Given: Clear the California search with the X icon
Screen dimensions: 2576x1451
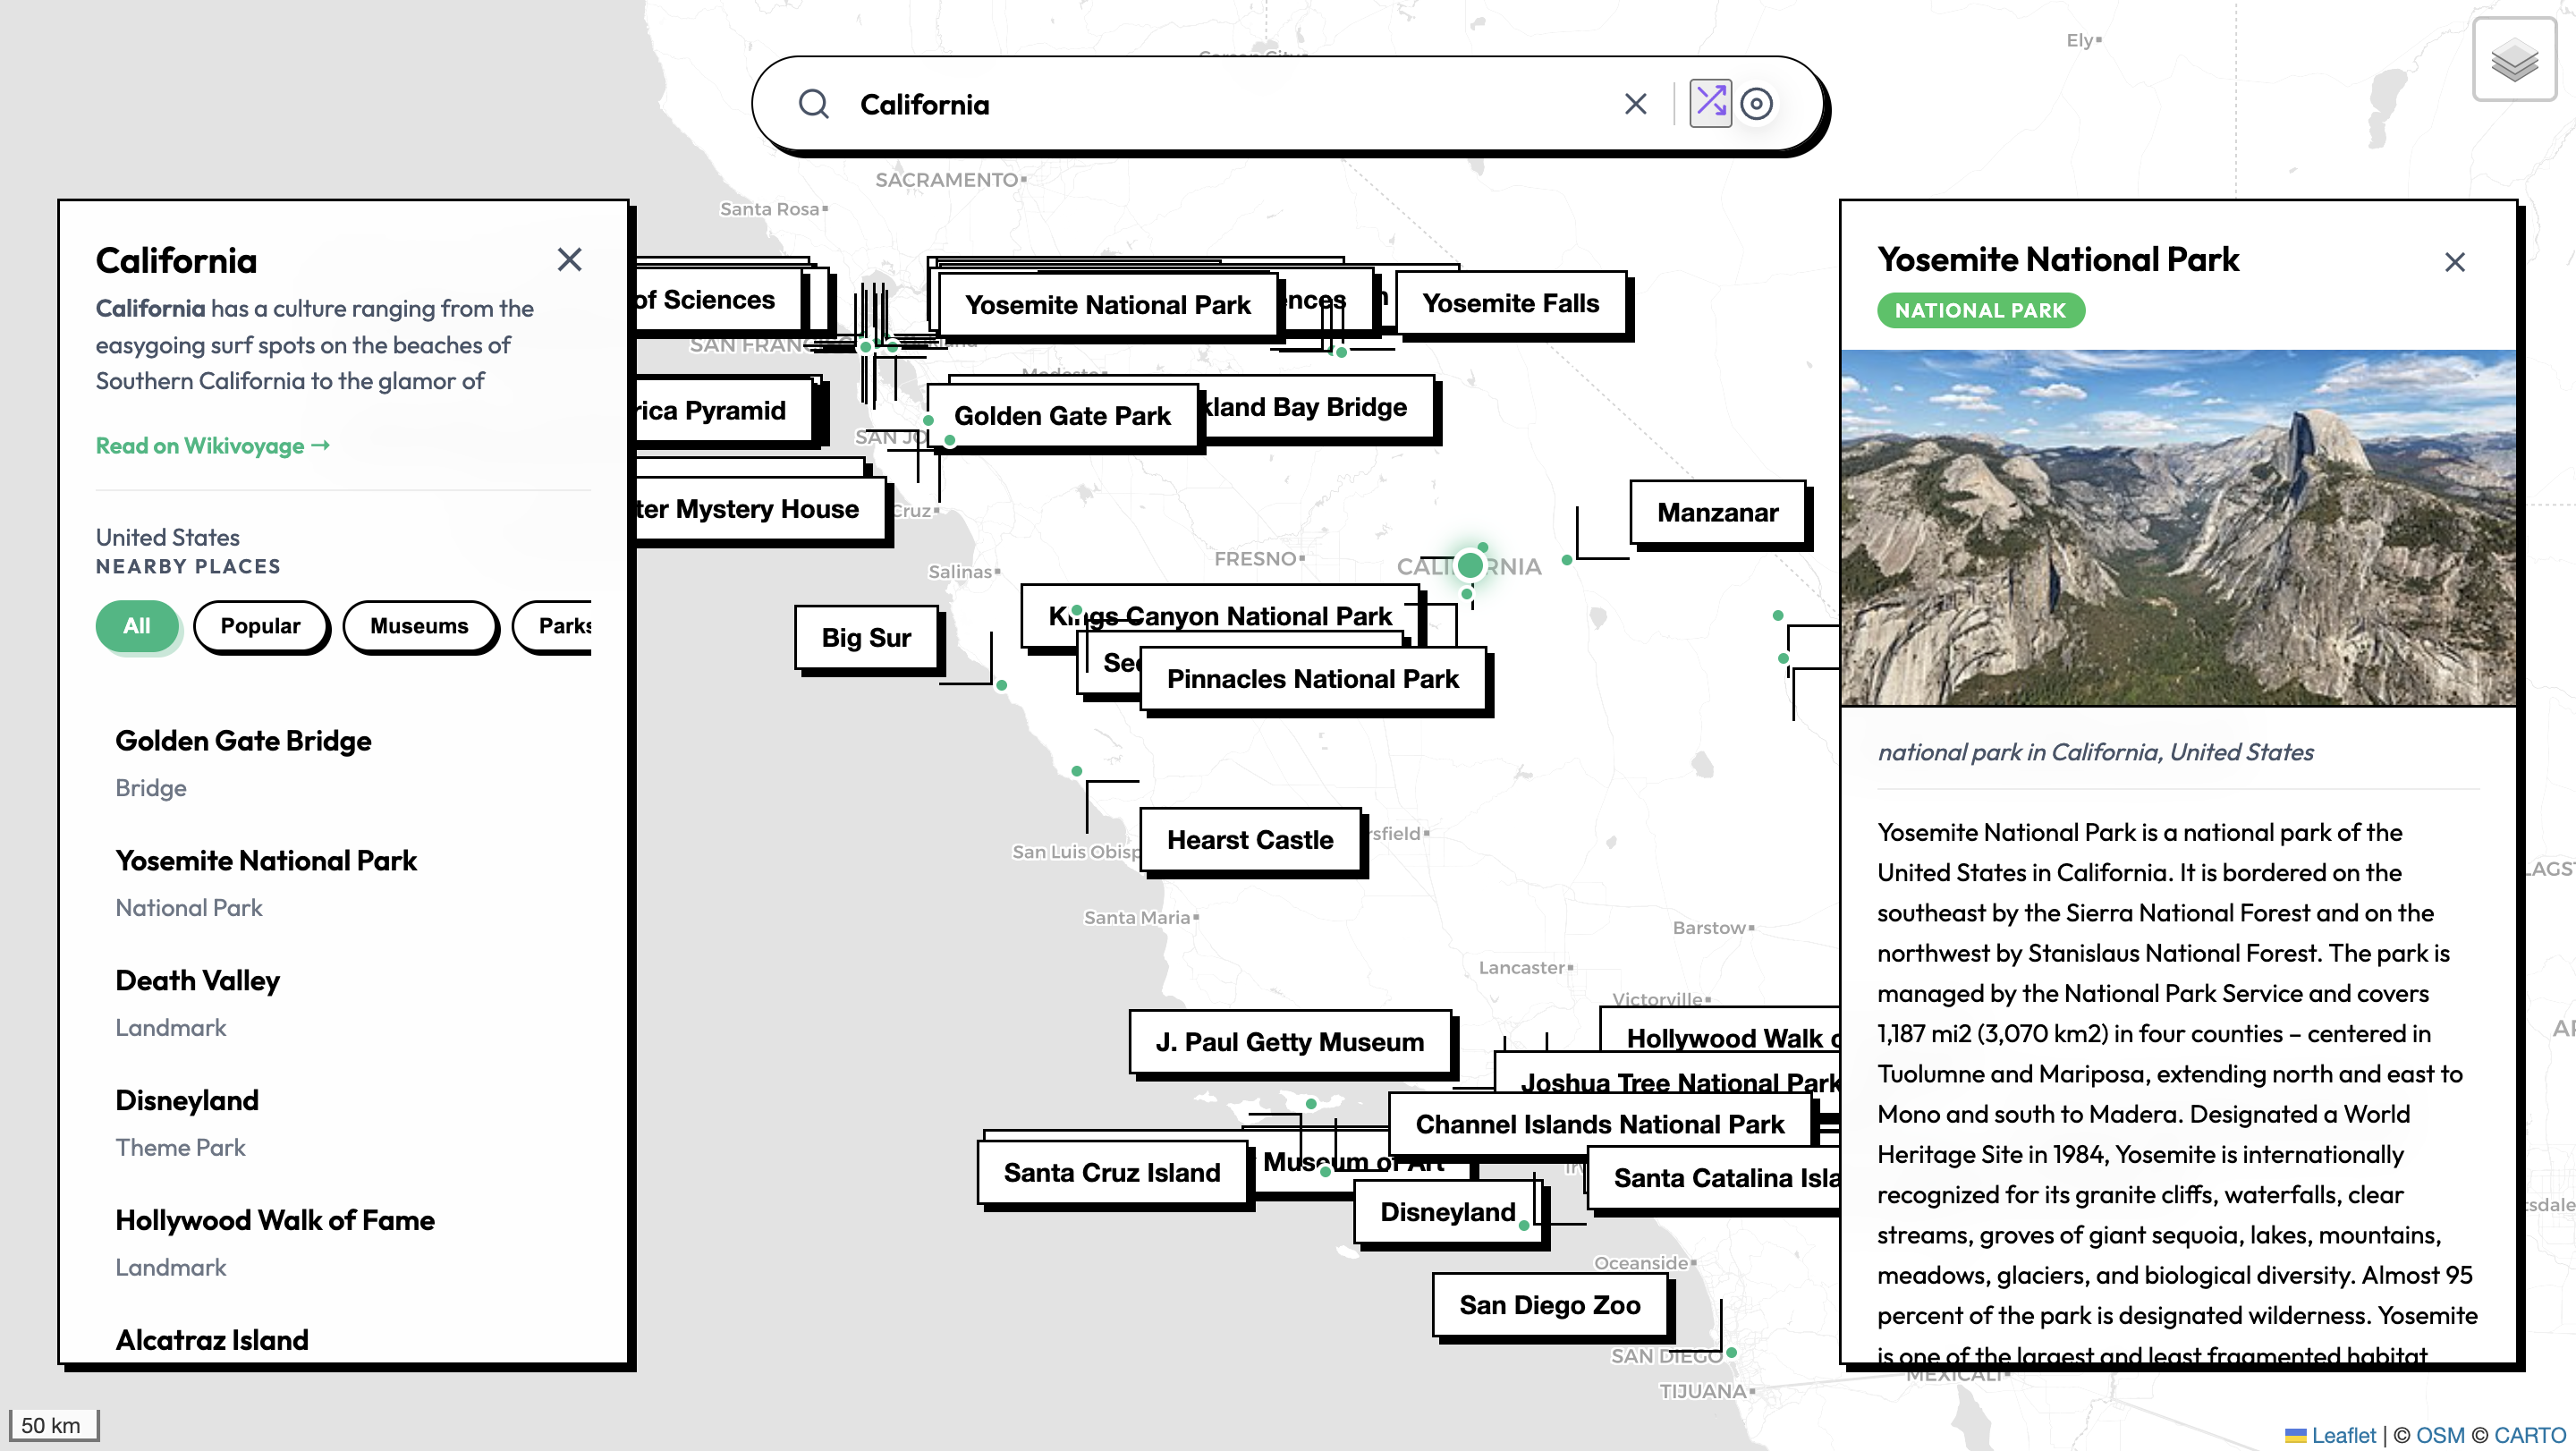Looking at the screenshot, I should point(1635,103).
